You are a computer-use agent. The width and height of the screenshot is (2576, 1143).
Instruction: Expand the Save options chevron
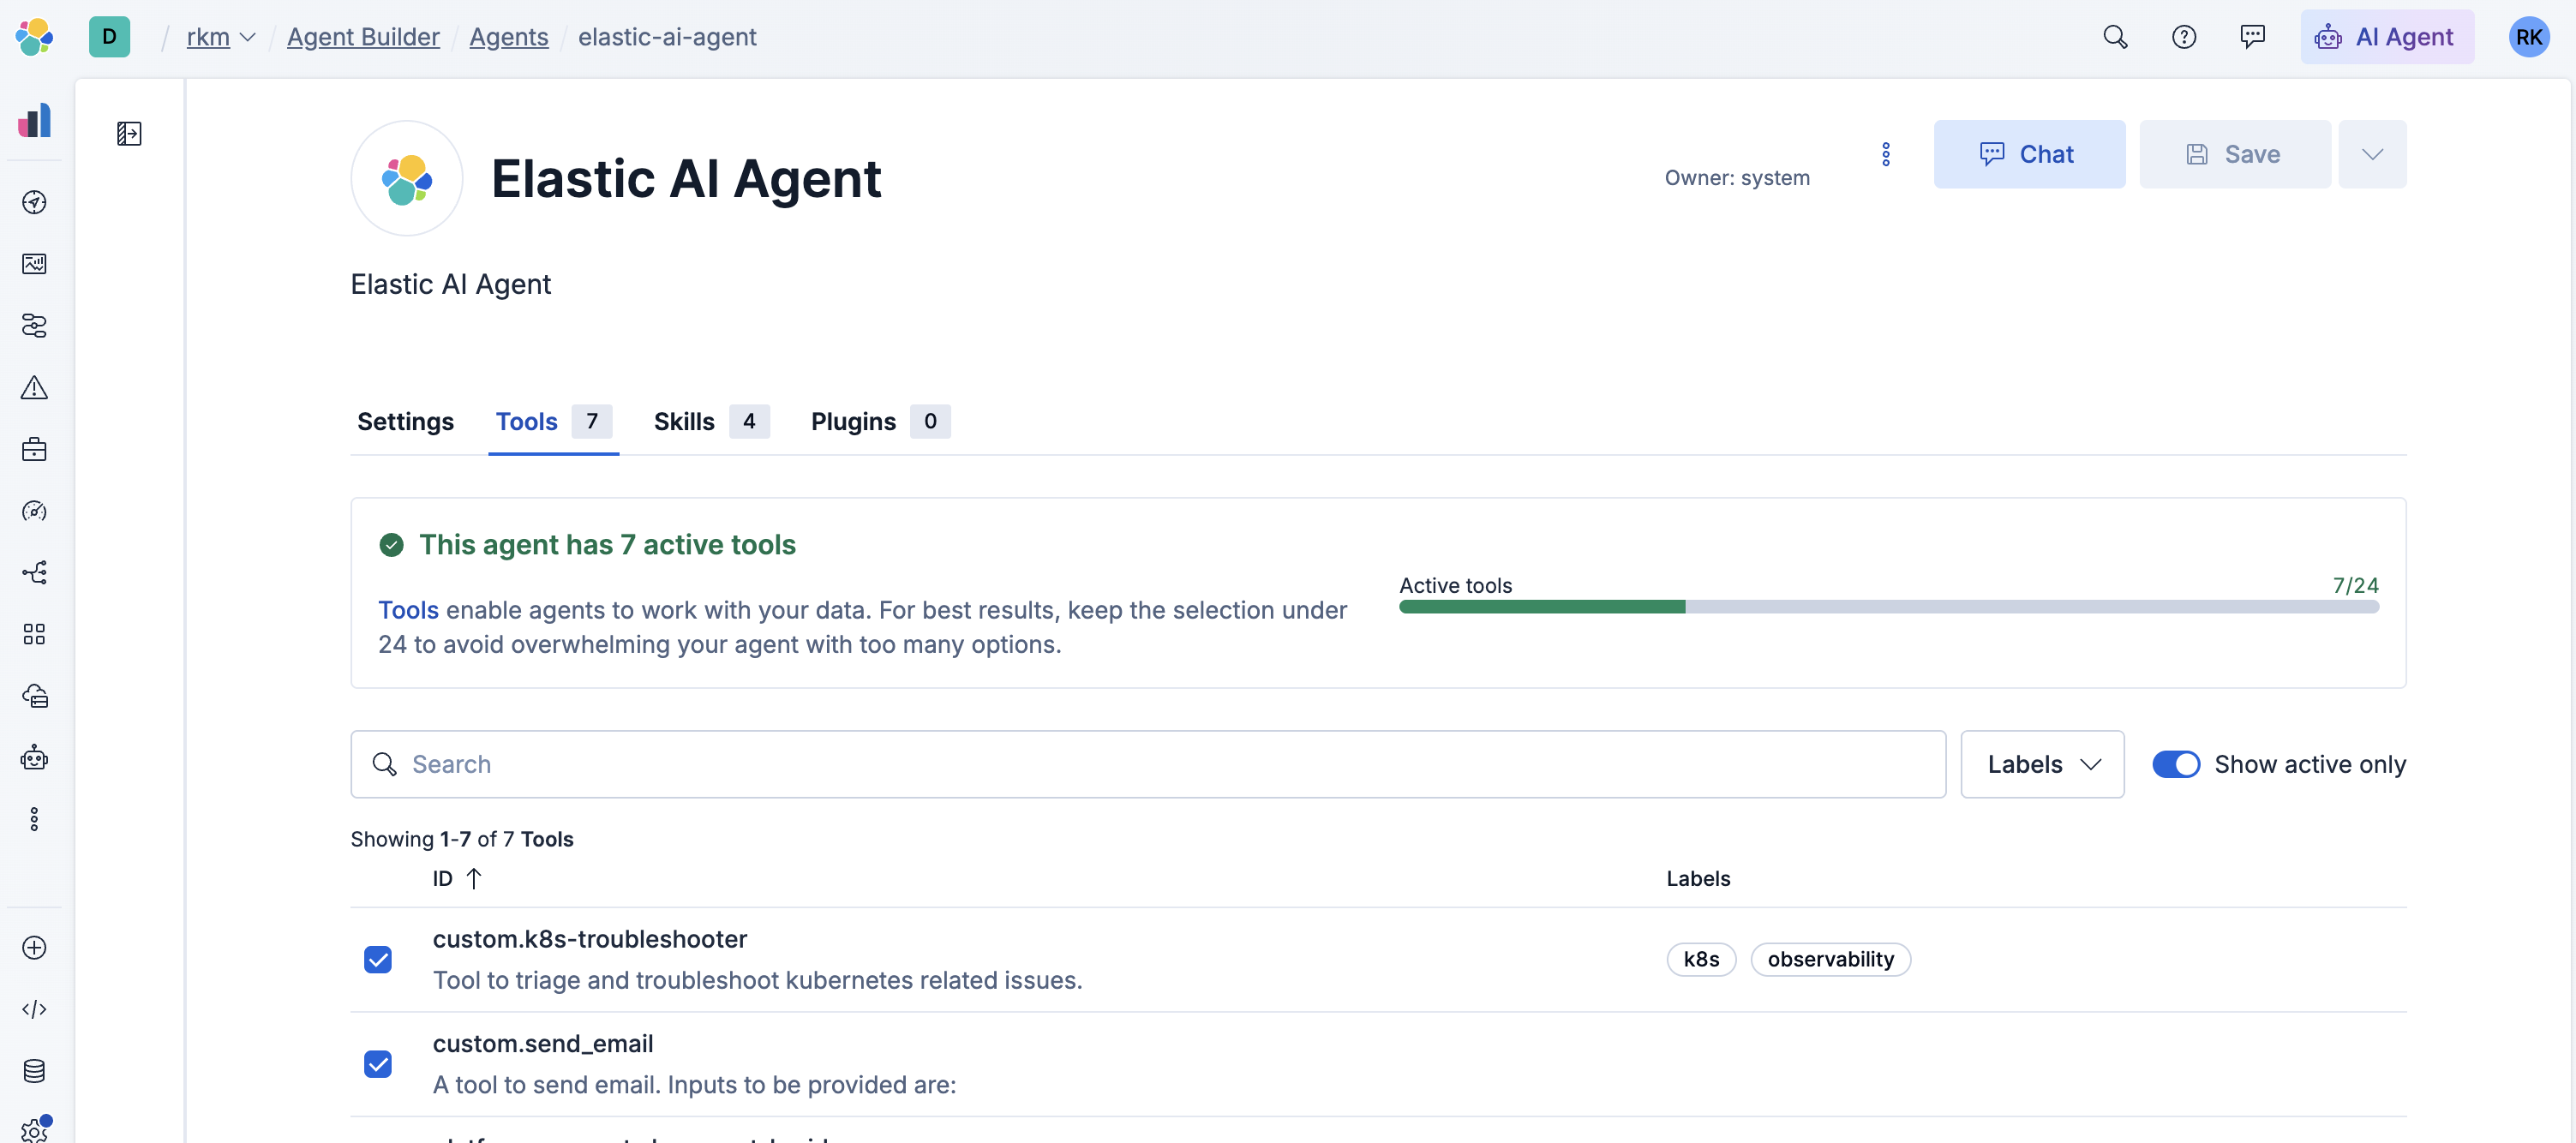(2371, 154)
